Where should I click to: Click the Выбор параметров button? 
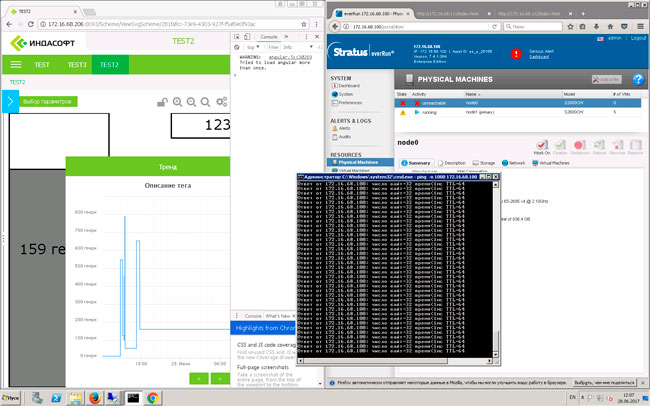[48, 101]
